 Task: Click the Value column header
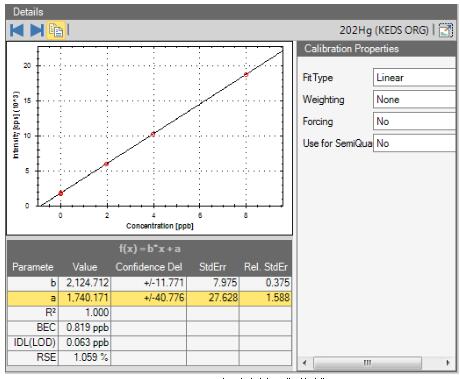[x=85, y=267]
